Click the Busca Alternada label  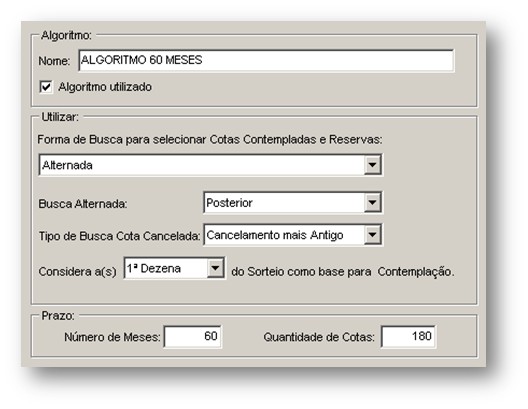click(83, 204)
